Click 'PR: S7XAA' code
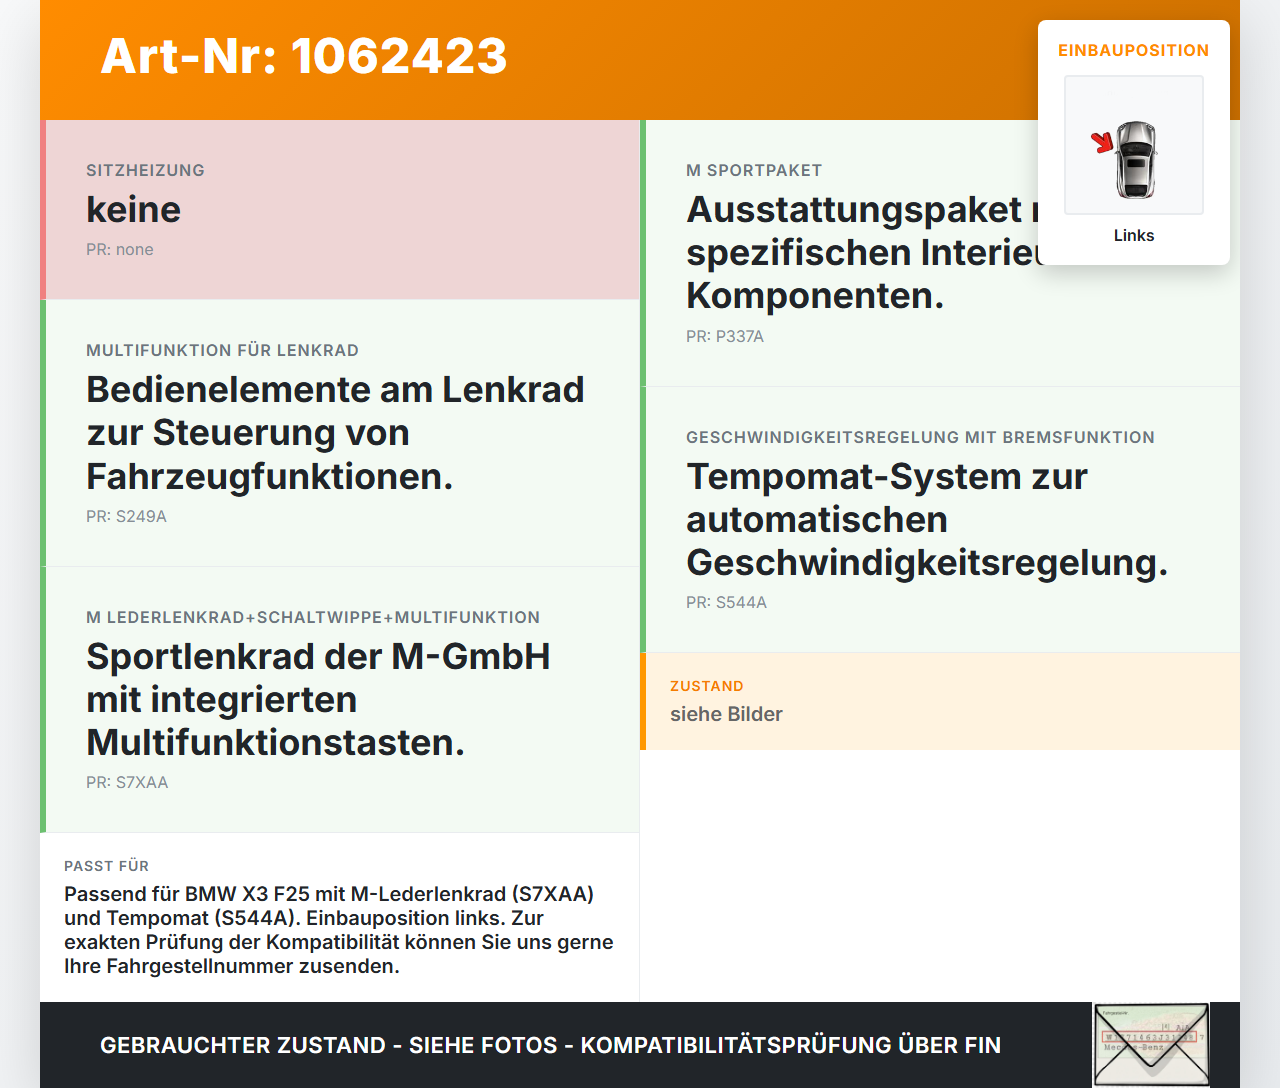The image size is (1280, 1089). [127, 782]
